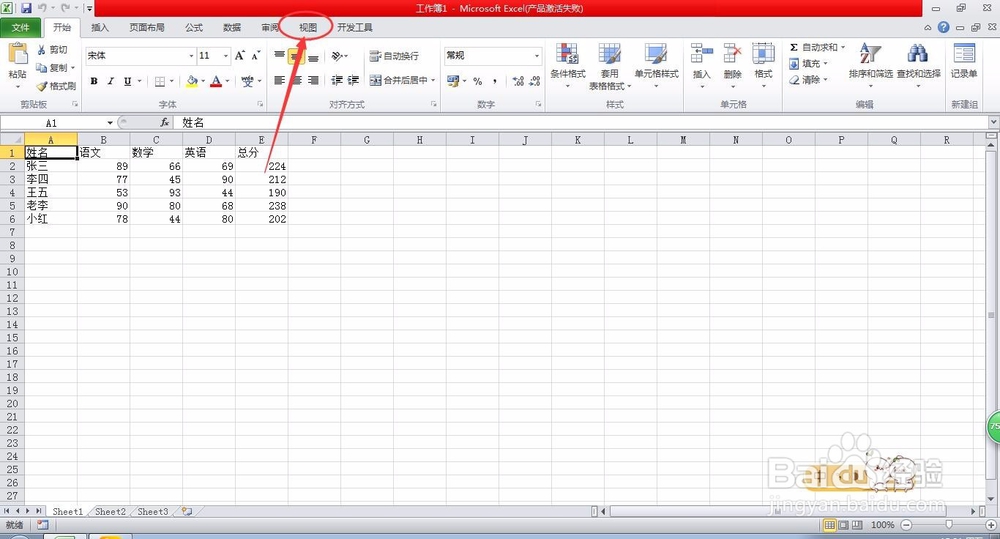Click the formula bar input field

pos(582,122)
